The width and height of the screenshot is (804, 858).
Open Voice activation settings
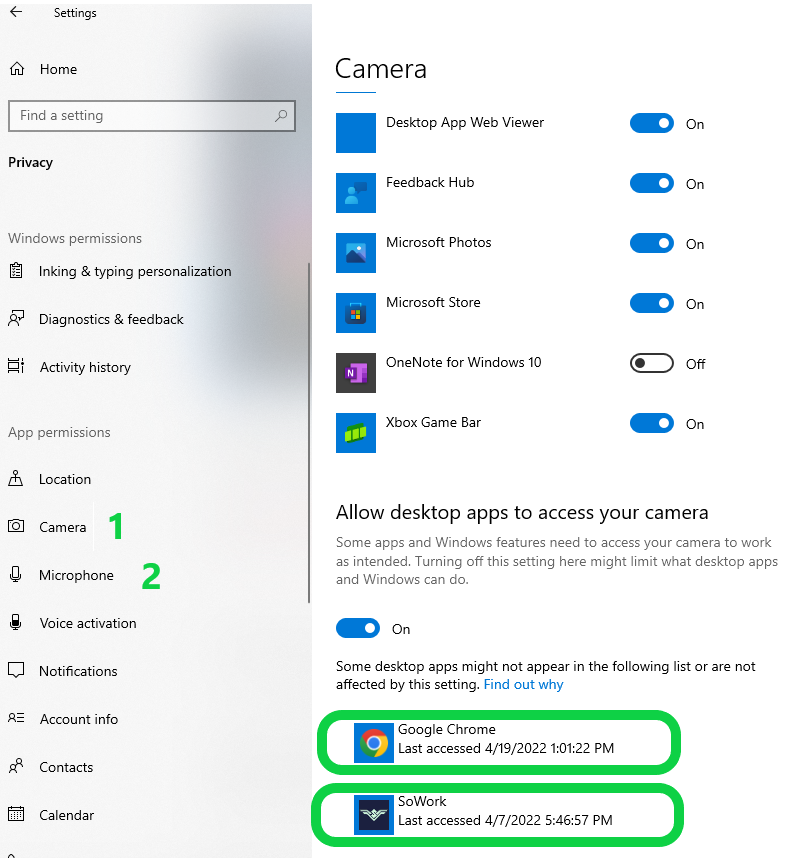pyautogui.click(x=88, y=623)
